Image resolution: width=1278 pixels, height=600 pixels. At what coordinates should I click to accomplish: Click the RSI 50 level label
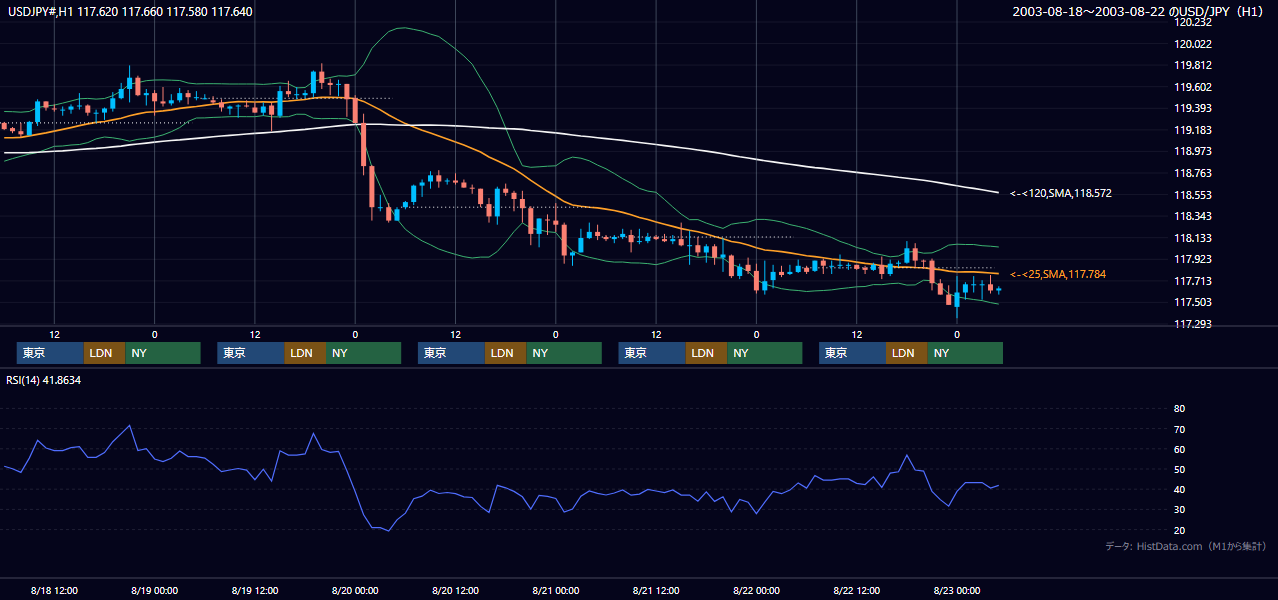[1179, 469]
